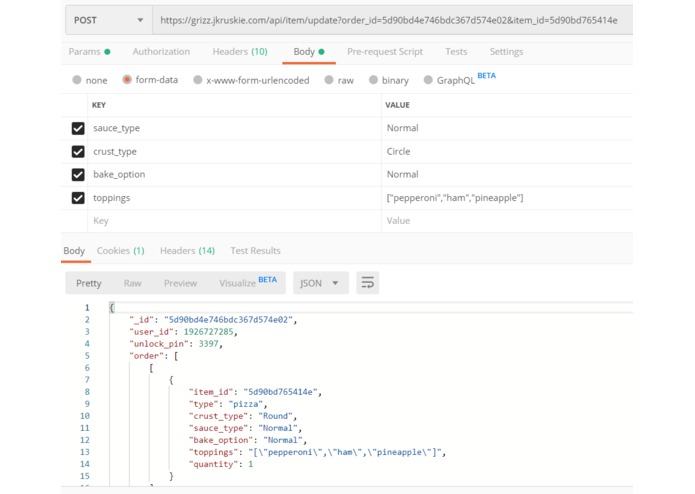Click the Circle value cell
The width and height of the screenshot is (695, 494).
point(507,152)
